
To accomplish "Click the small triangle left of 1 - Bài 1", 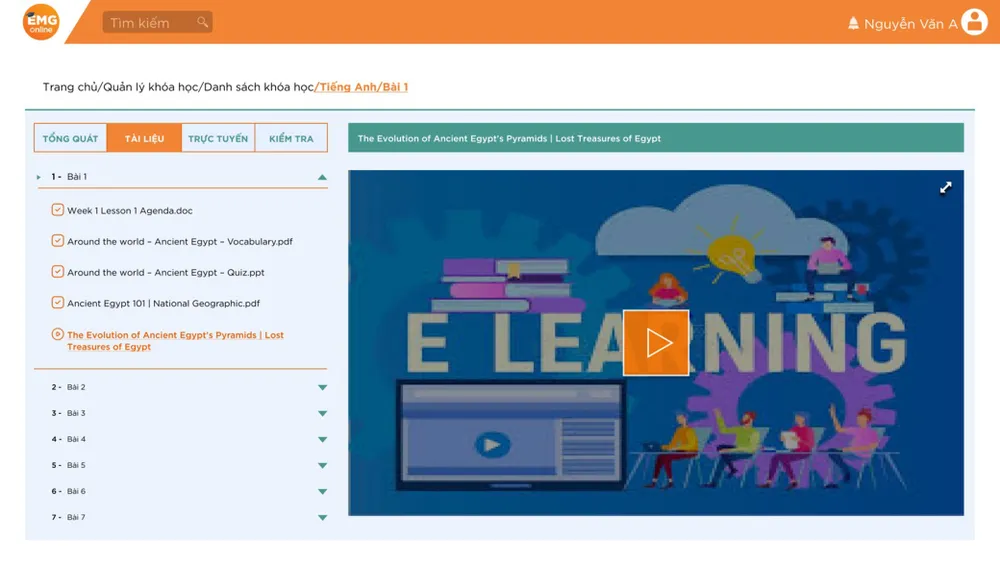I will coord(39,177).
